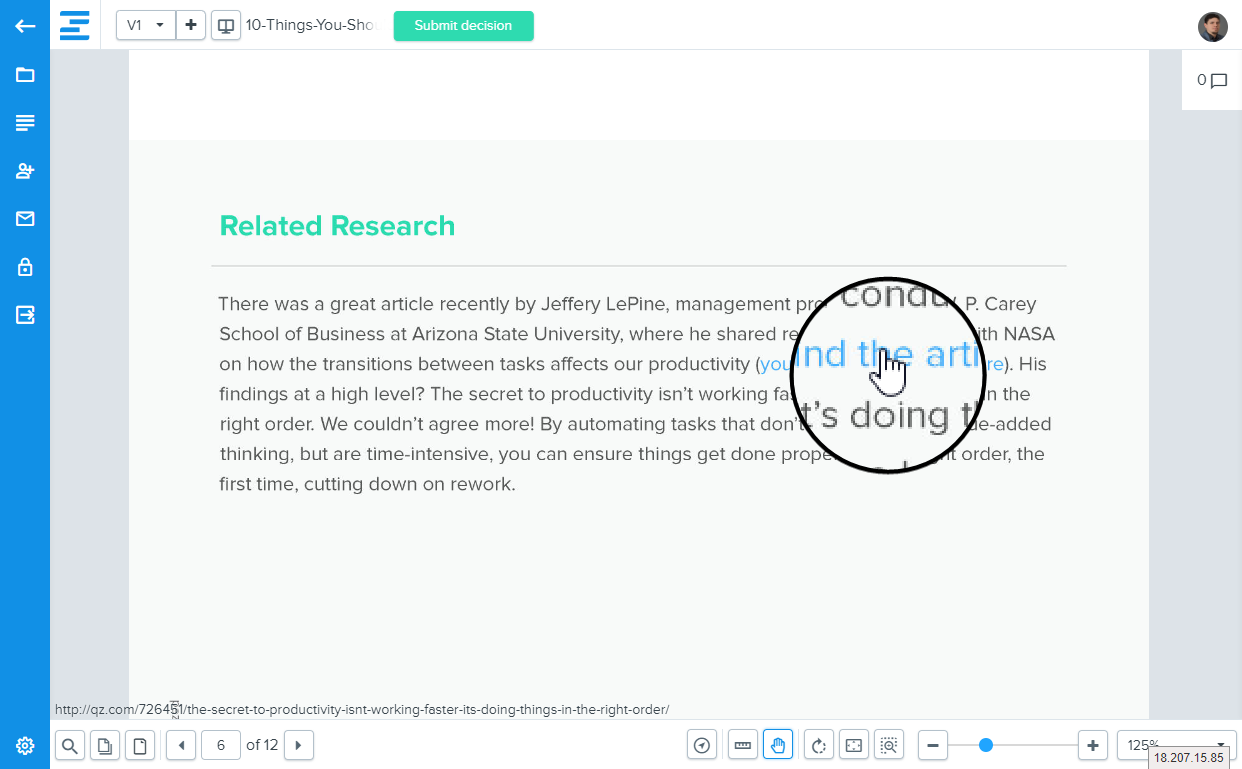Image resolution: width=1242 pixels, height=769 pixels.
Task: Open the add user sidebar icon
Action: pos(25,171)
